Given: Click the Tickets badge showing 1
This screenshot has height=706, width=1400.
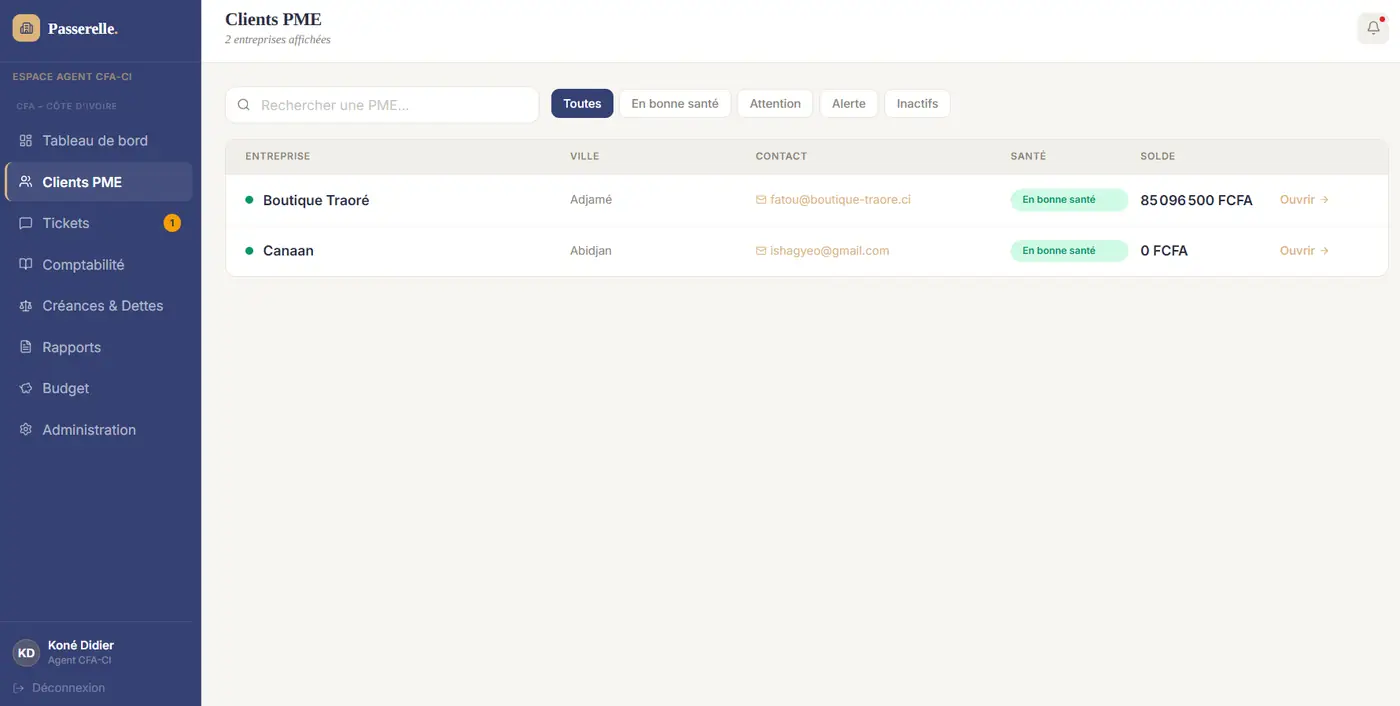Looking at the screenshot, I should click(x=172, y=223).
